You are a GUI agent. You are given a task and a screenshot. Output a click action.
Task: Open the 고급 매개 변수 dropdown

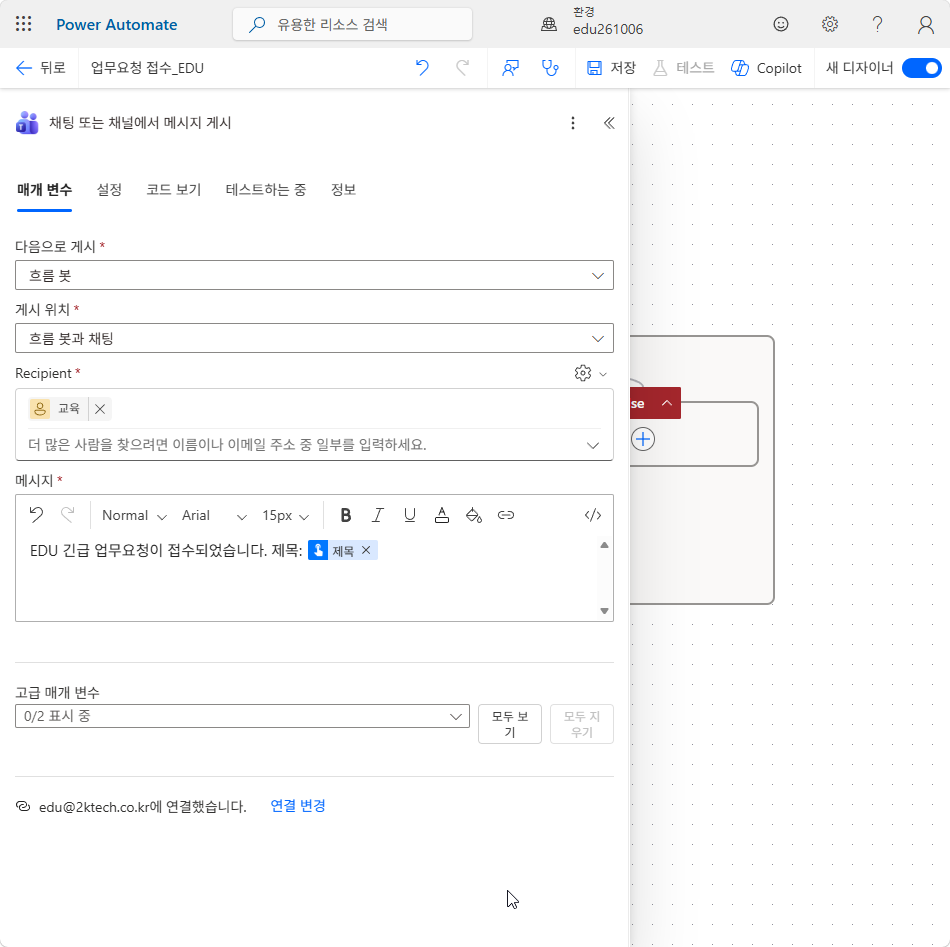coord(242,716)
